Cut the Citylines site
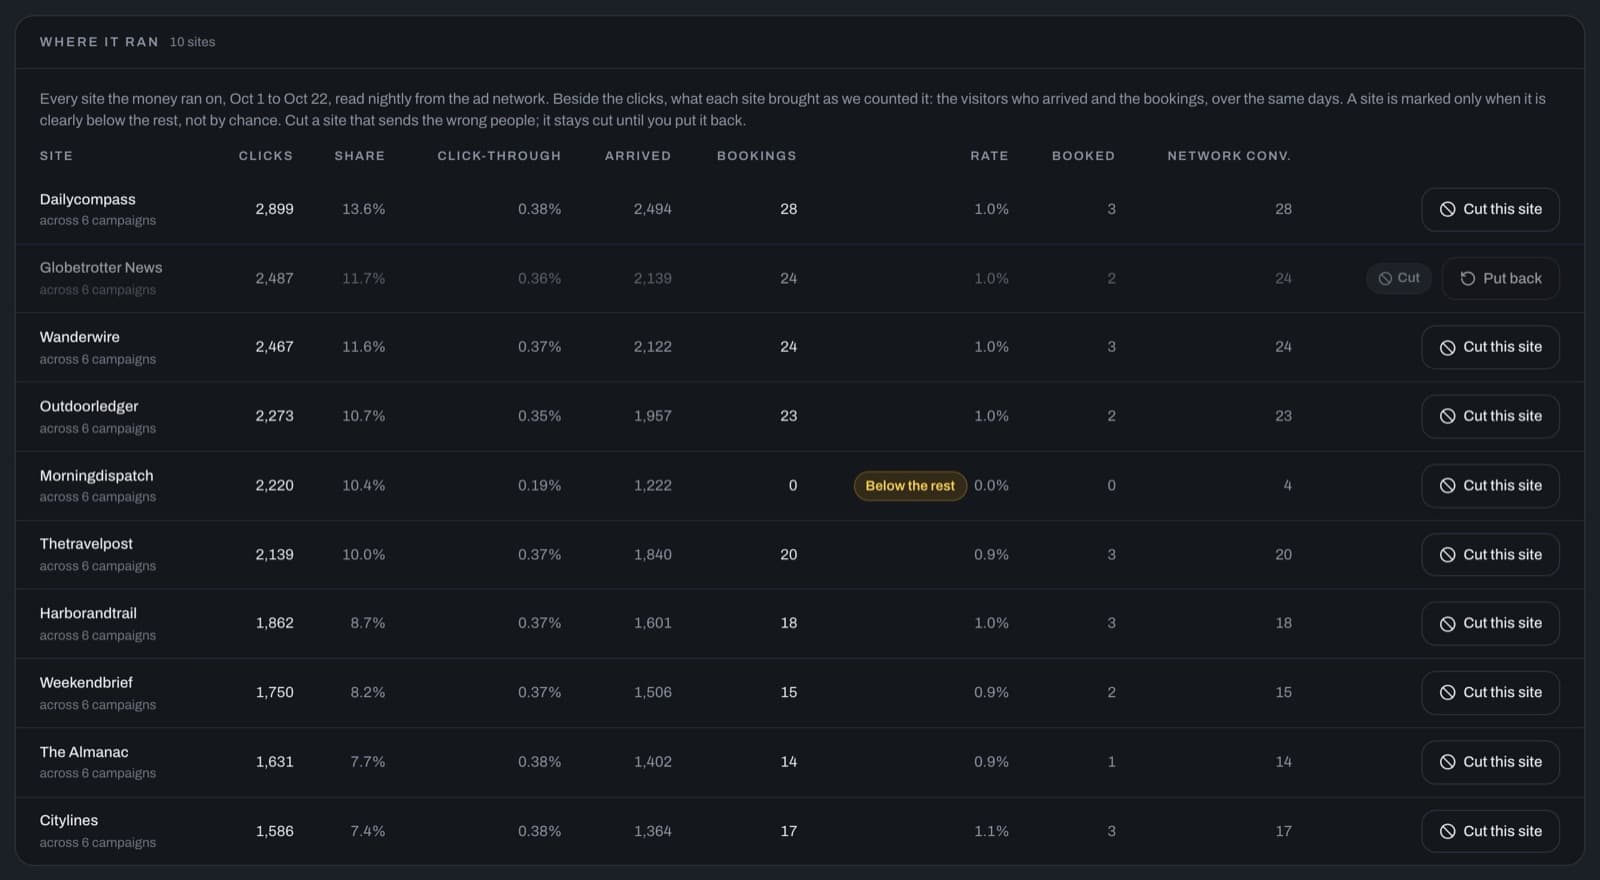This screenshot has height=880, width=1600. point(1490,831)
